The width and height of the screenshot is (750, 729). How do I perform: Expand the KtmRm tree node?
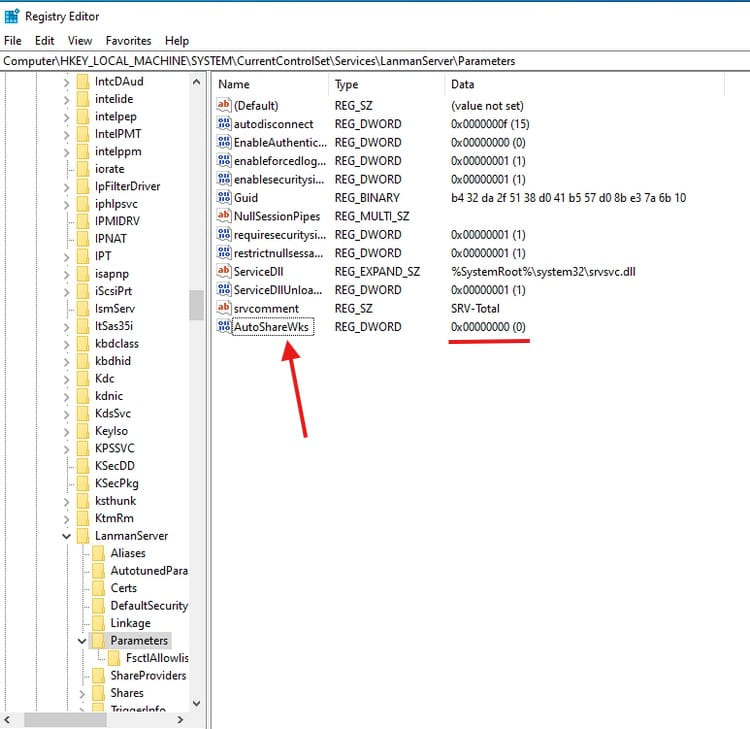(66, 519)
